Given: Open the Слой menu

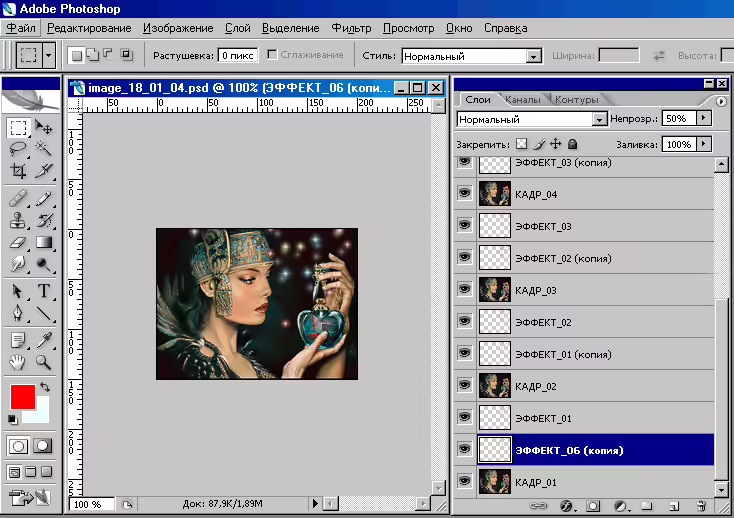Looking at the screenshot, I should [x=238, y=28].
